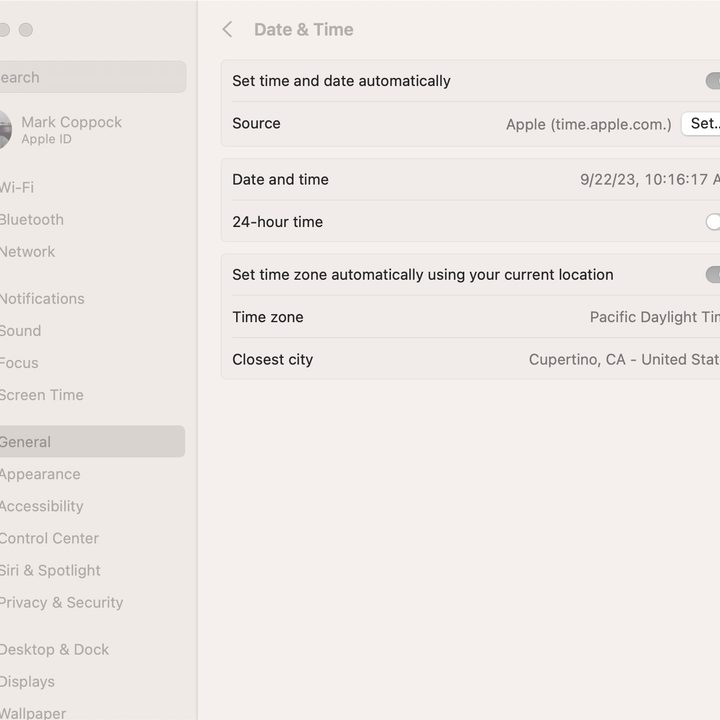Click the 9/22/23 date and time value
Image resolution: width=720 pixels, height=720 pixels.
[x=650, y=180]
